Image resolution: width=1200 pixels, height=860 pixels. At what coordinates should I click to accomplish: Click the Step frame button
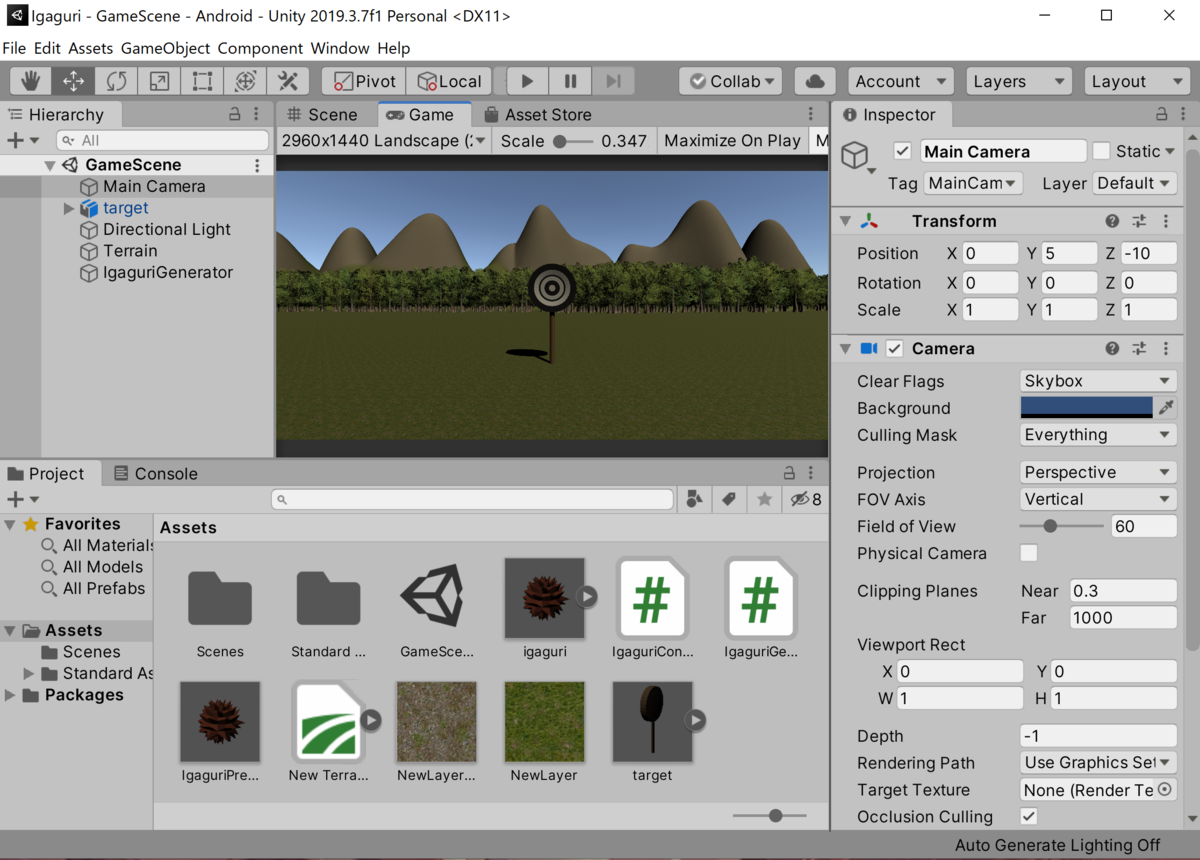click(x=614, y=81)
